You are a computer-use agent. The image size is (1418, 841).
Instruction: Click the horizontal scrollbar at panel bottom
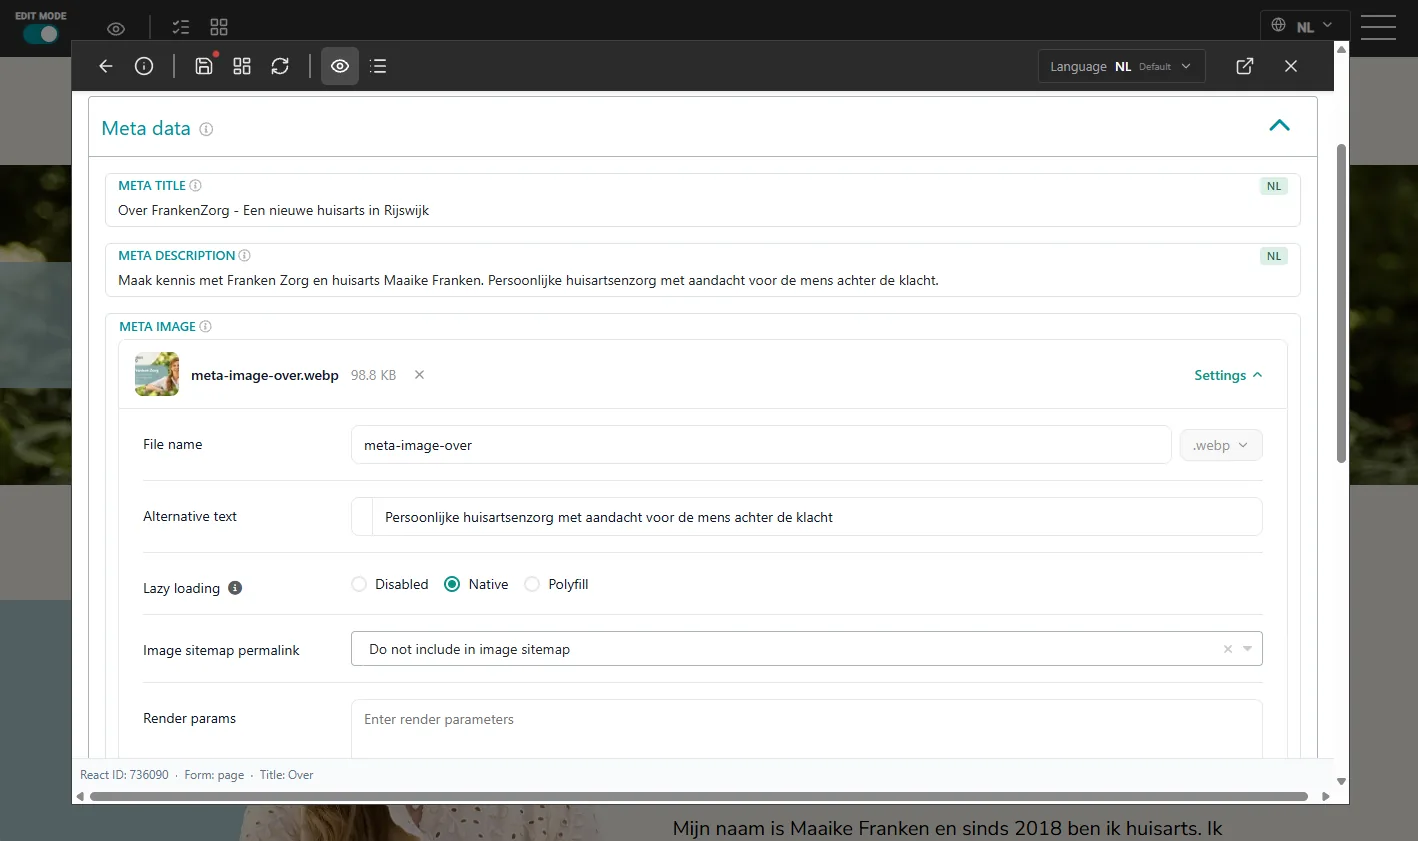(x=699, y=797)
